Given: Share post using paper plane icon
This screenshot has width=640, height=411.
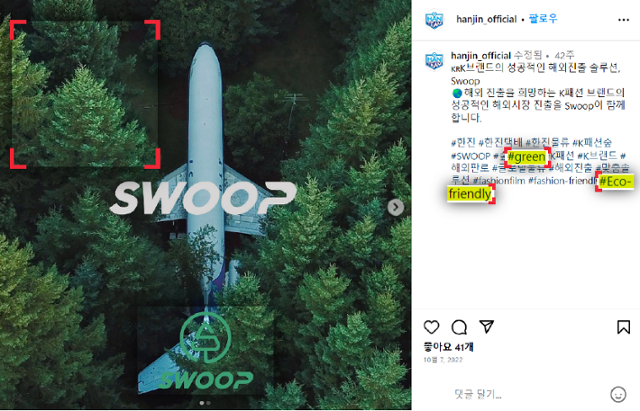Looking at the screenshot, I should pos(487,326).
